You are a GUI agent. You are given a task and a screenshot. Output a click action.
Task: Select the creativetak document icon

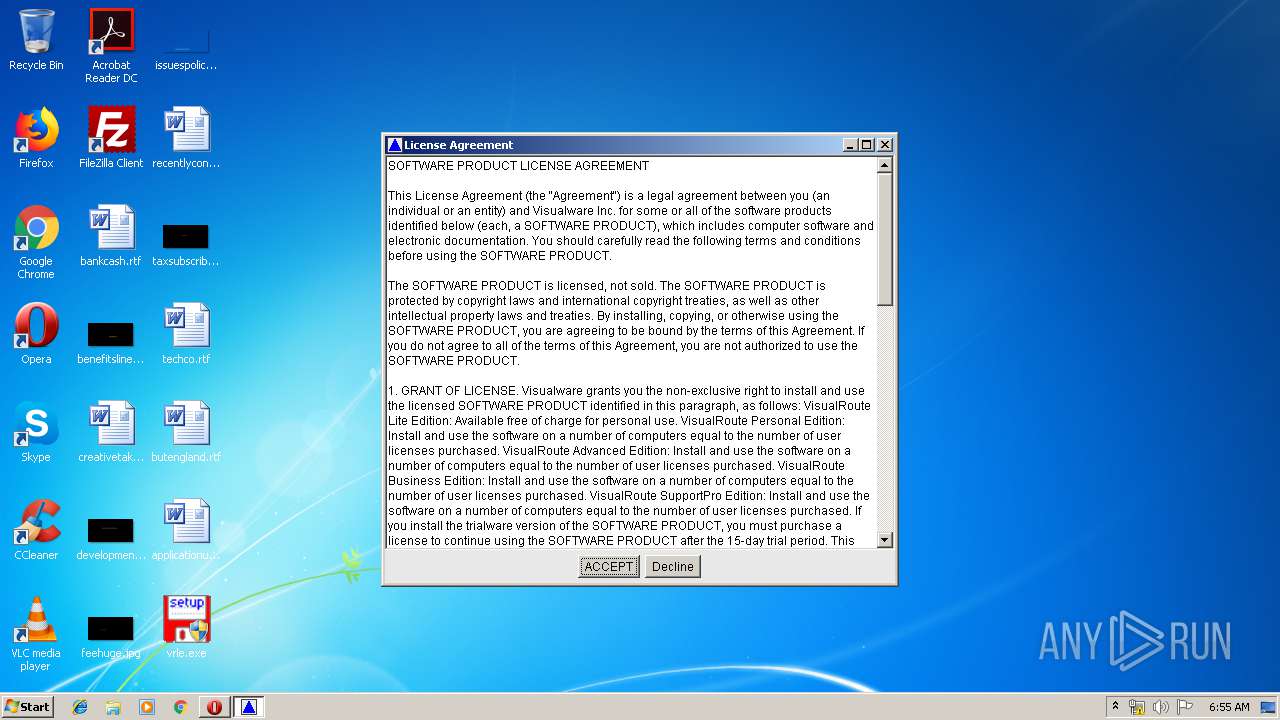[111, 432]
